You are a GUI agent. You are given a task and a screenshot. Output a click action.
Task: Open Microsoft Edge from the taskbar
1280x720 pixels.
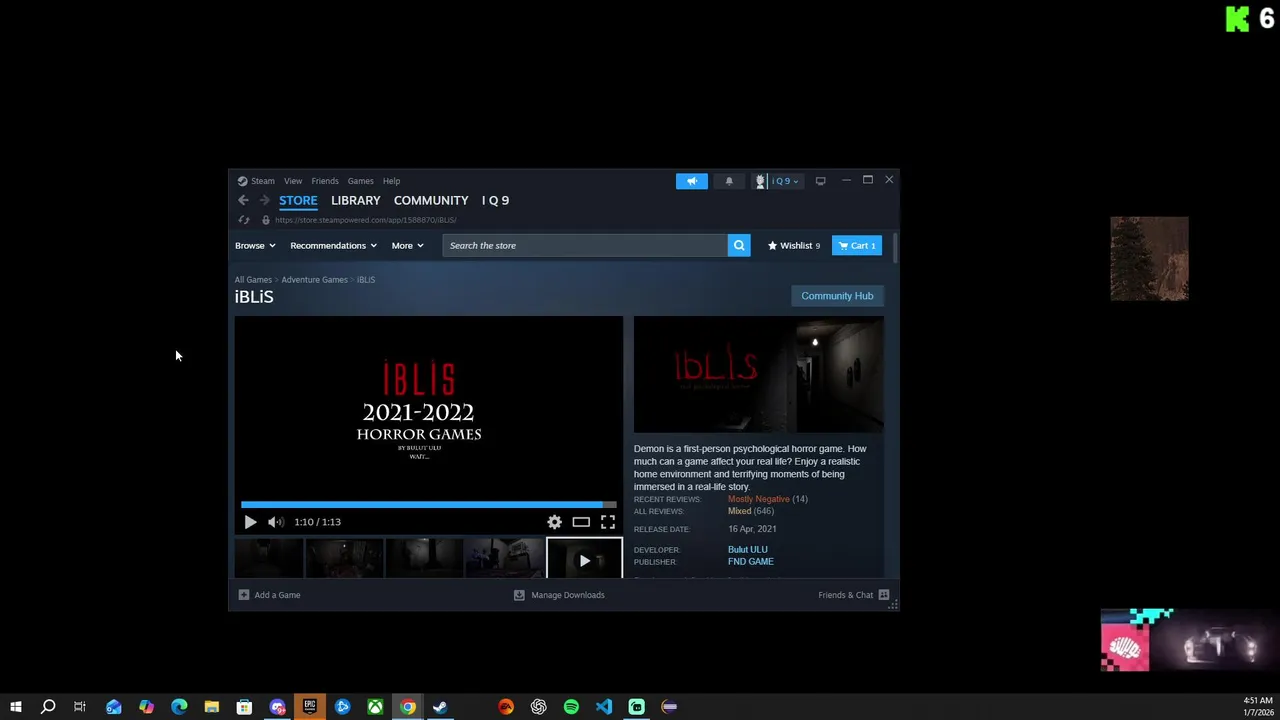[x=179, y=707]
